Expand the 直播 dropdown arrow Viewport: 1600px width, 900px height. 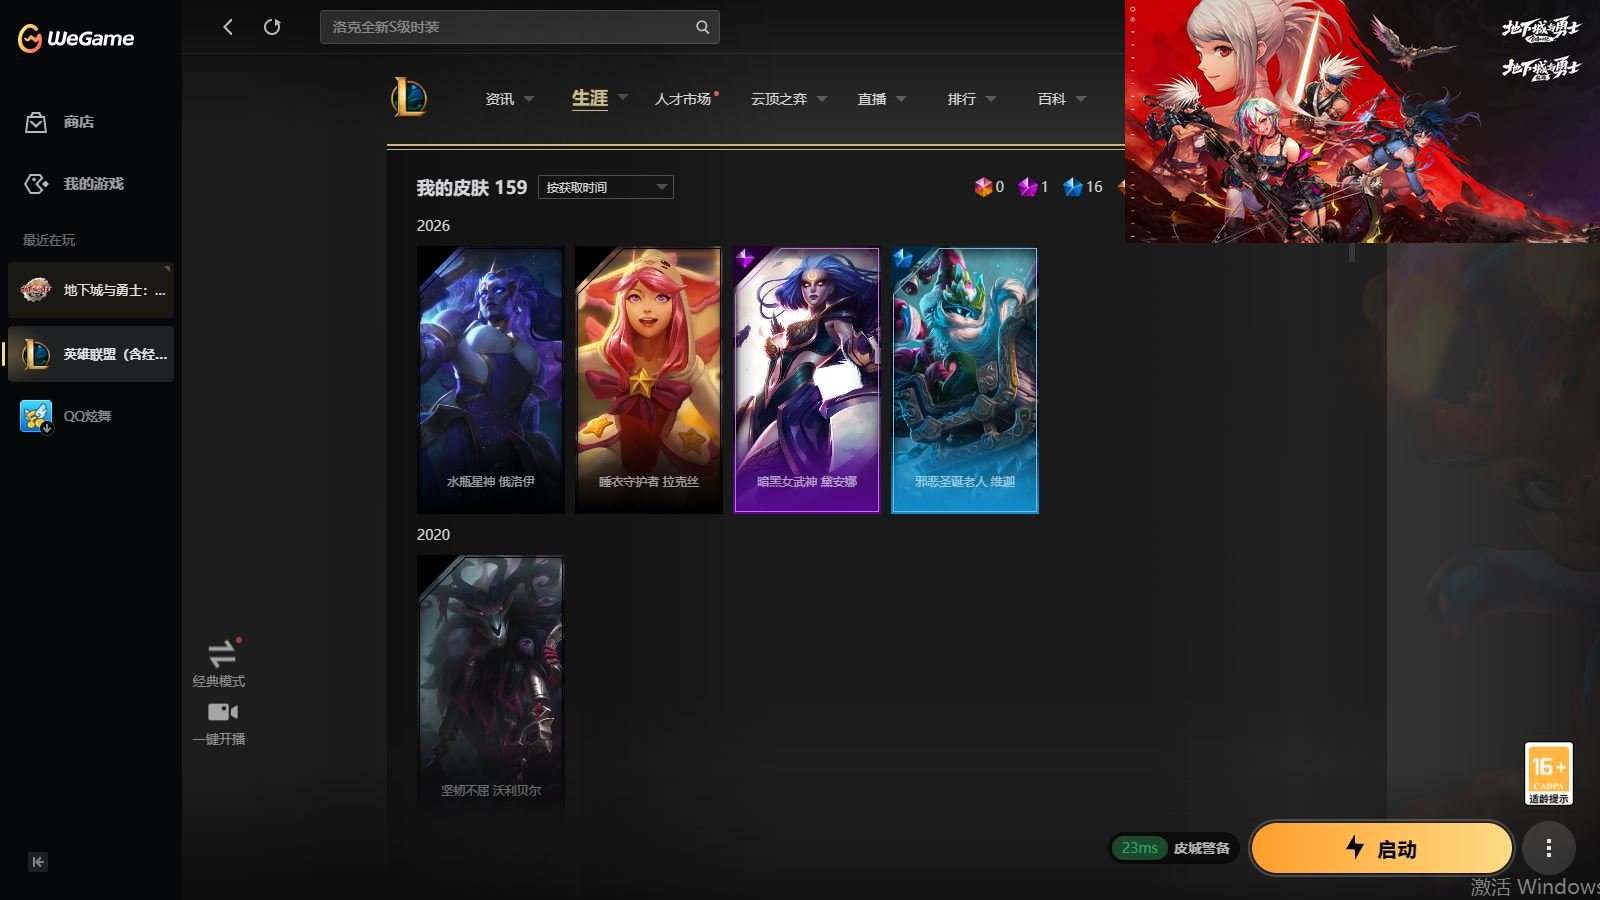click(x=901, y=99)
